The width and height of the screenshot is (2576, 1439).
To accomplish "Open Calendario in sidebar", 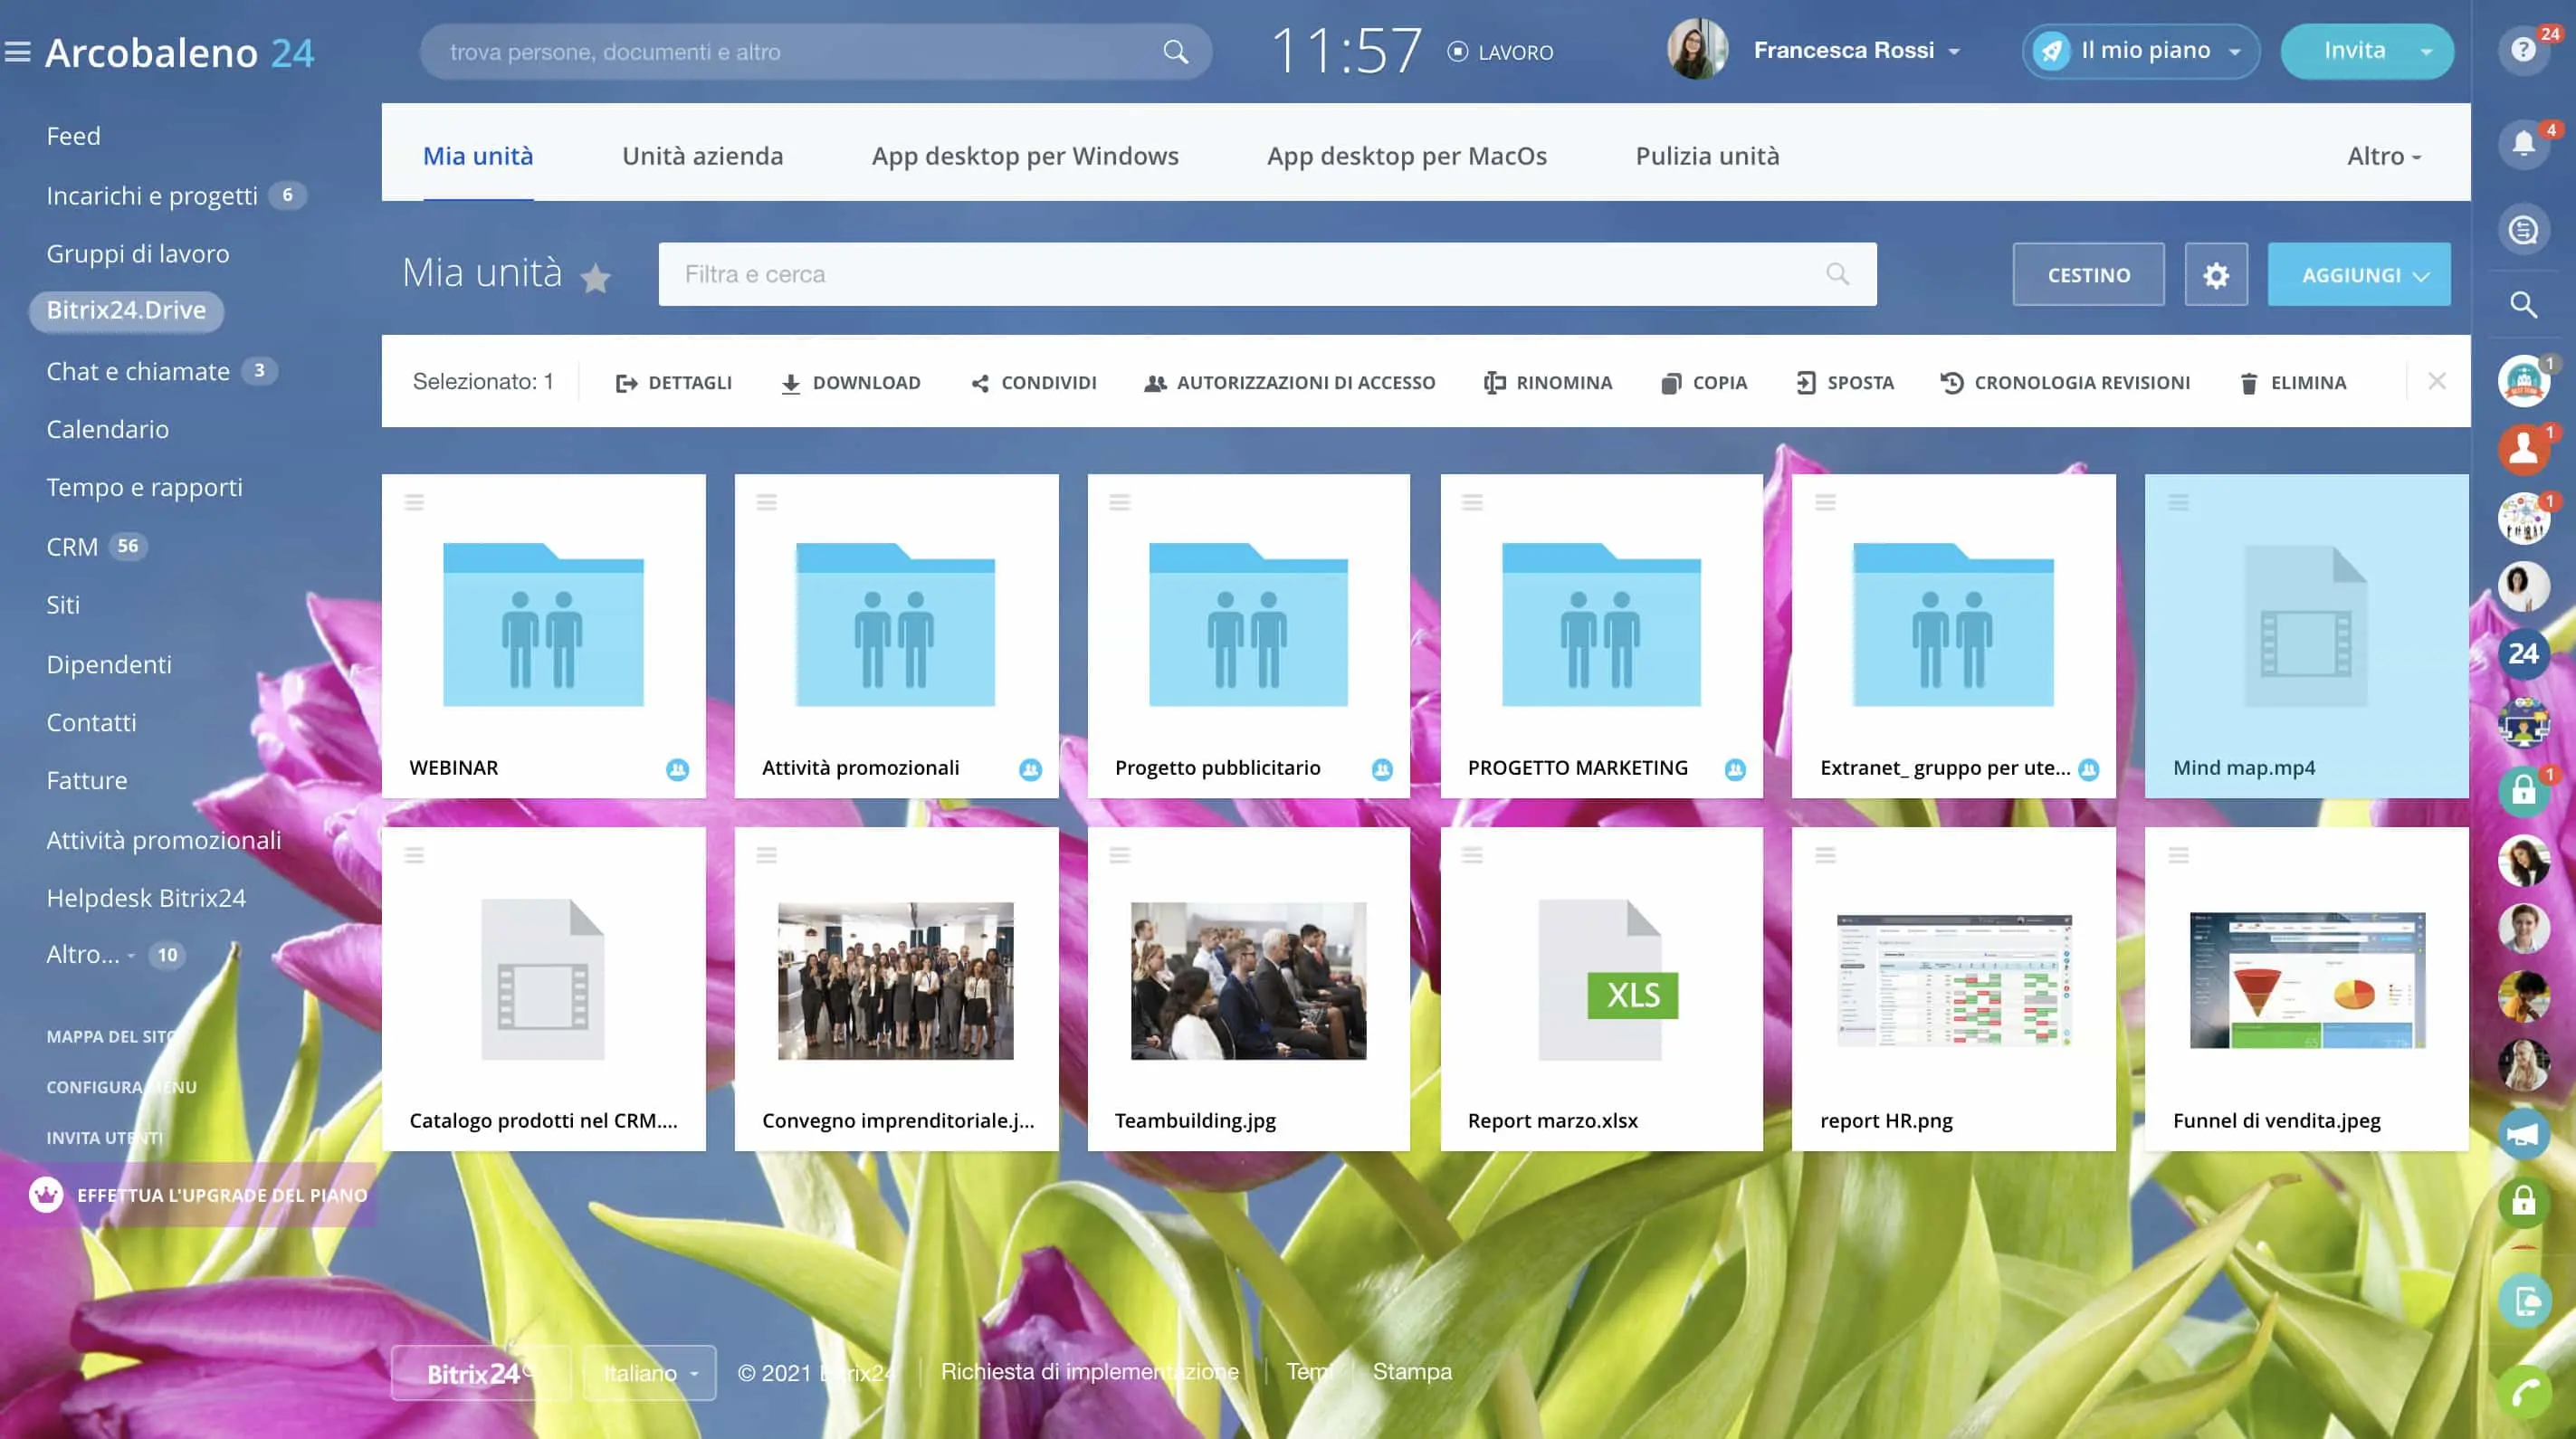I will (107, 429).
